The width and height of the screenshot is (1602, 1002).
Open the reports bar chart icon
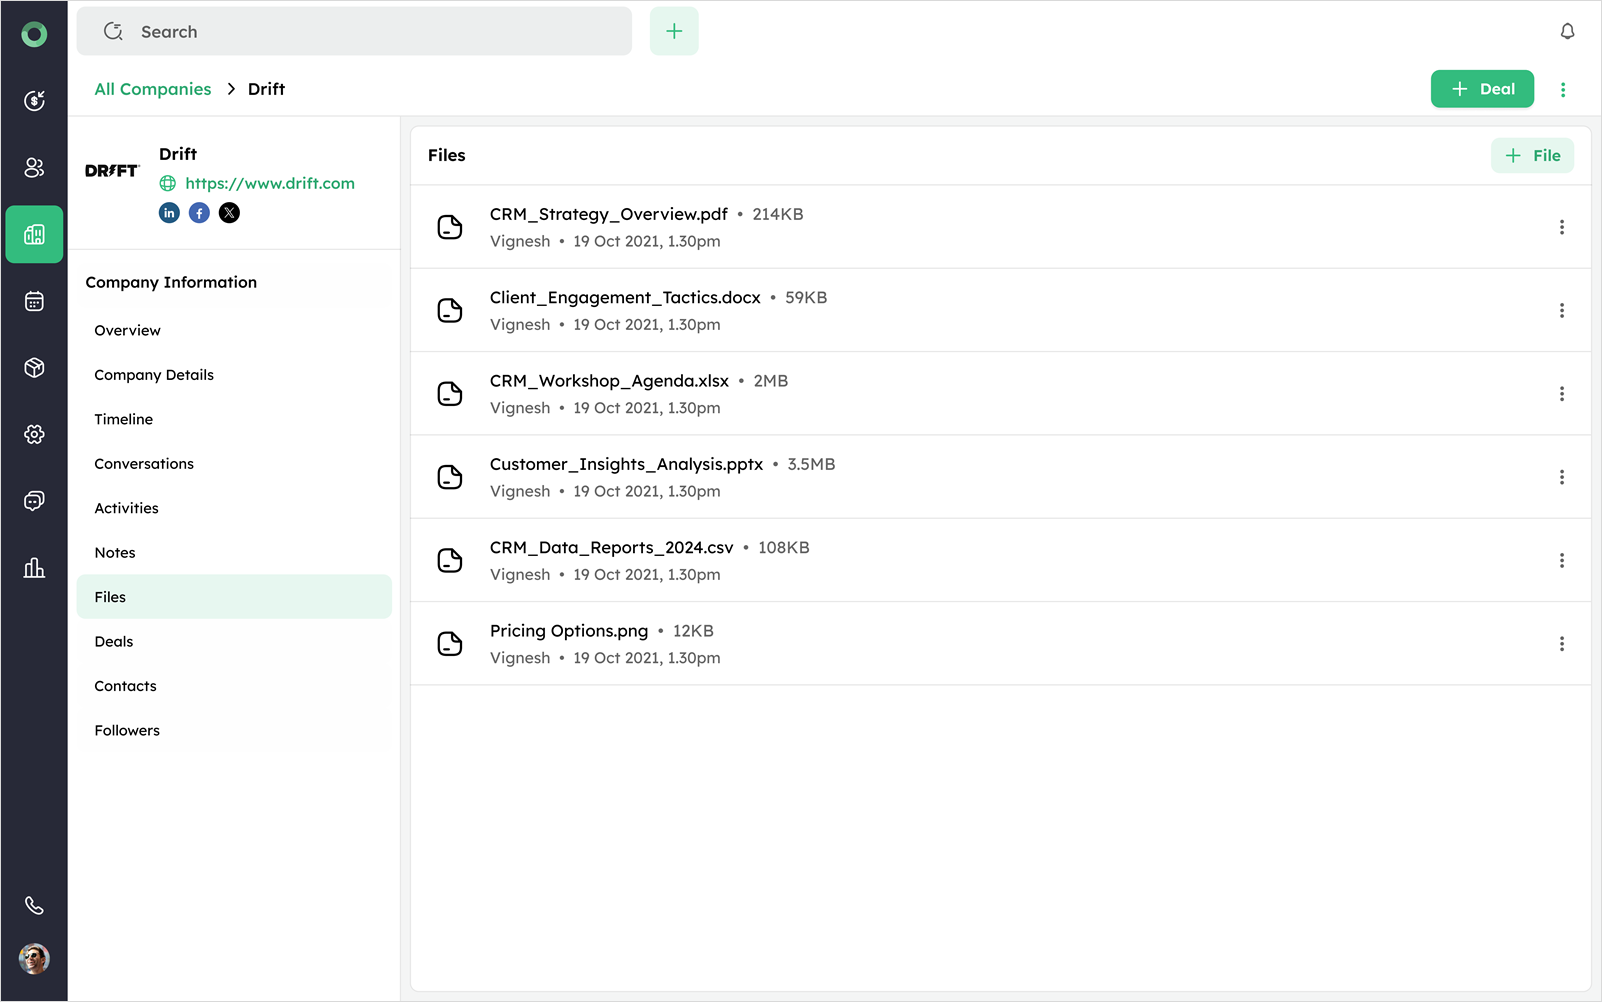coord(34,568)
